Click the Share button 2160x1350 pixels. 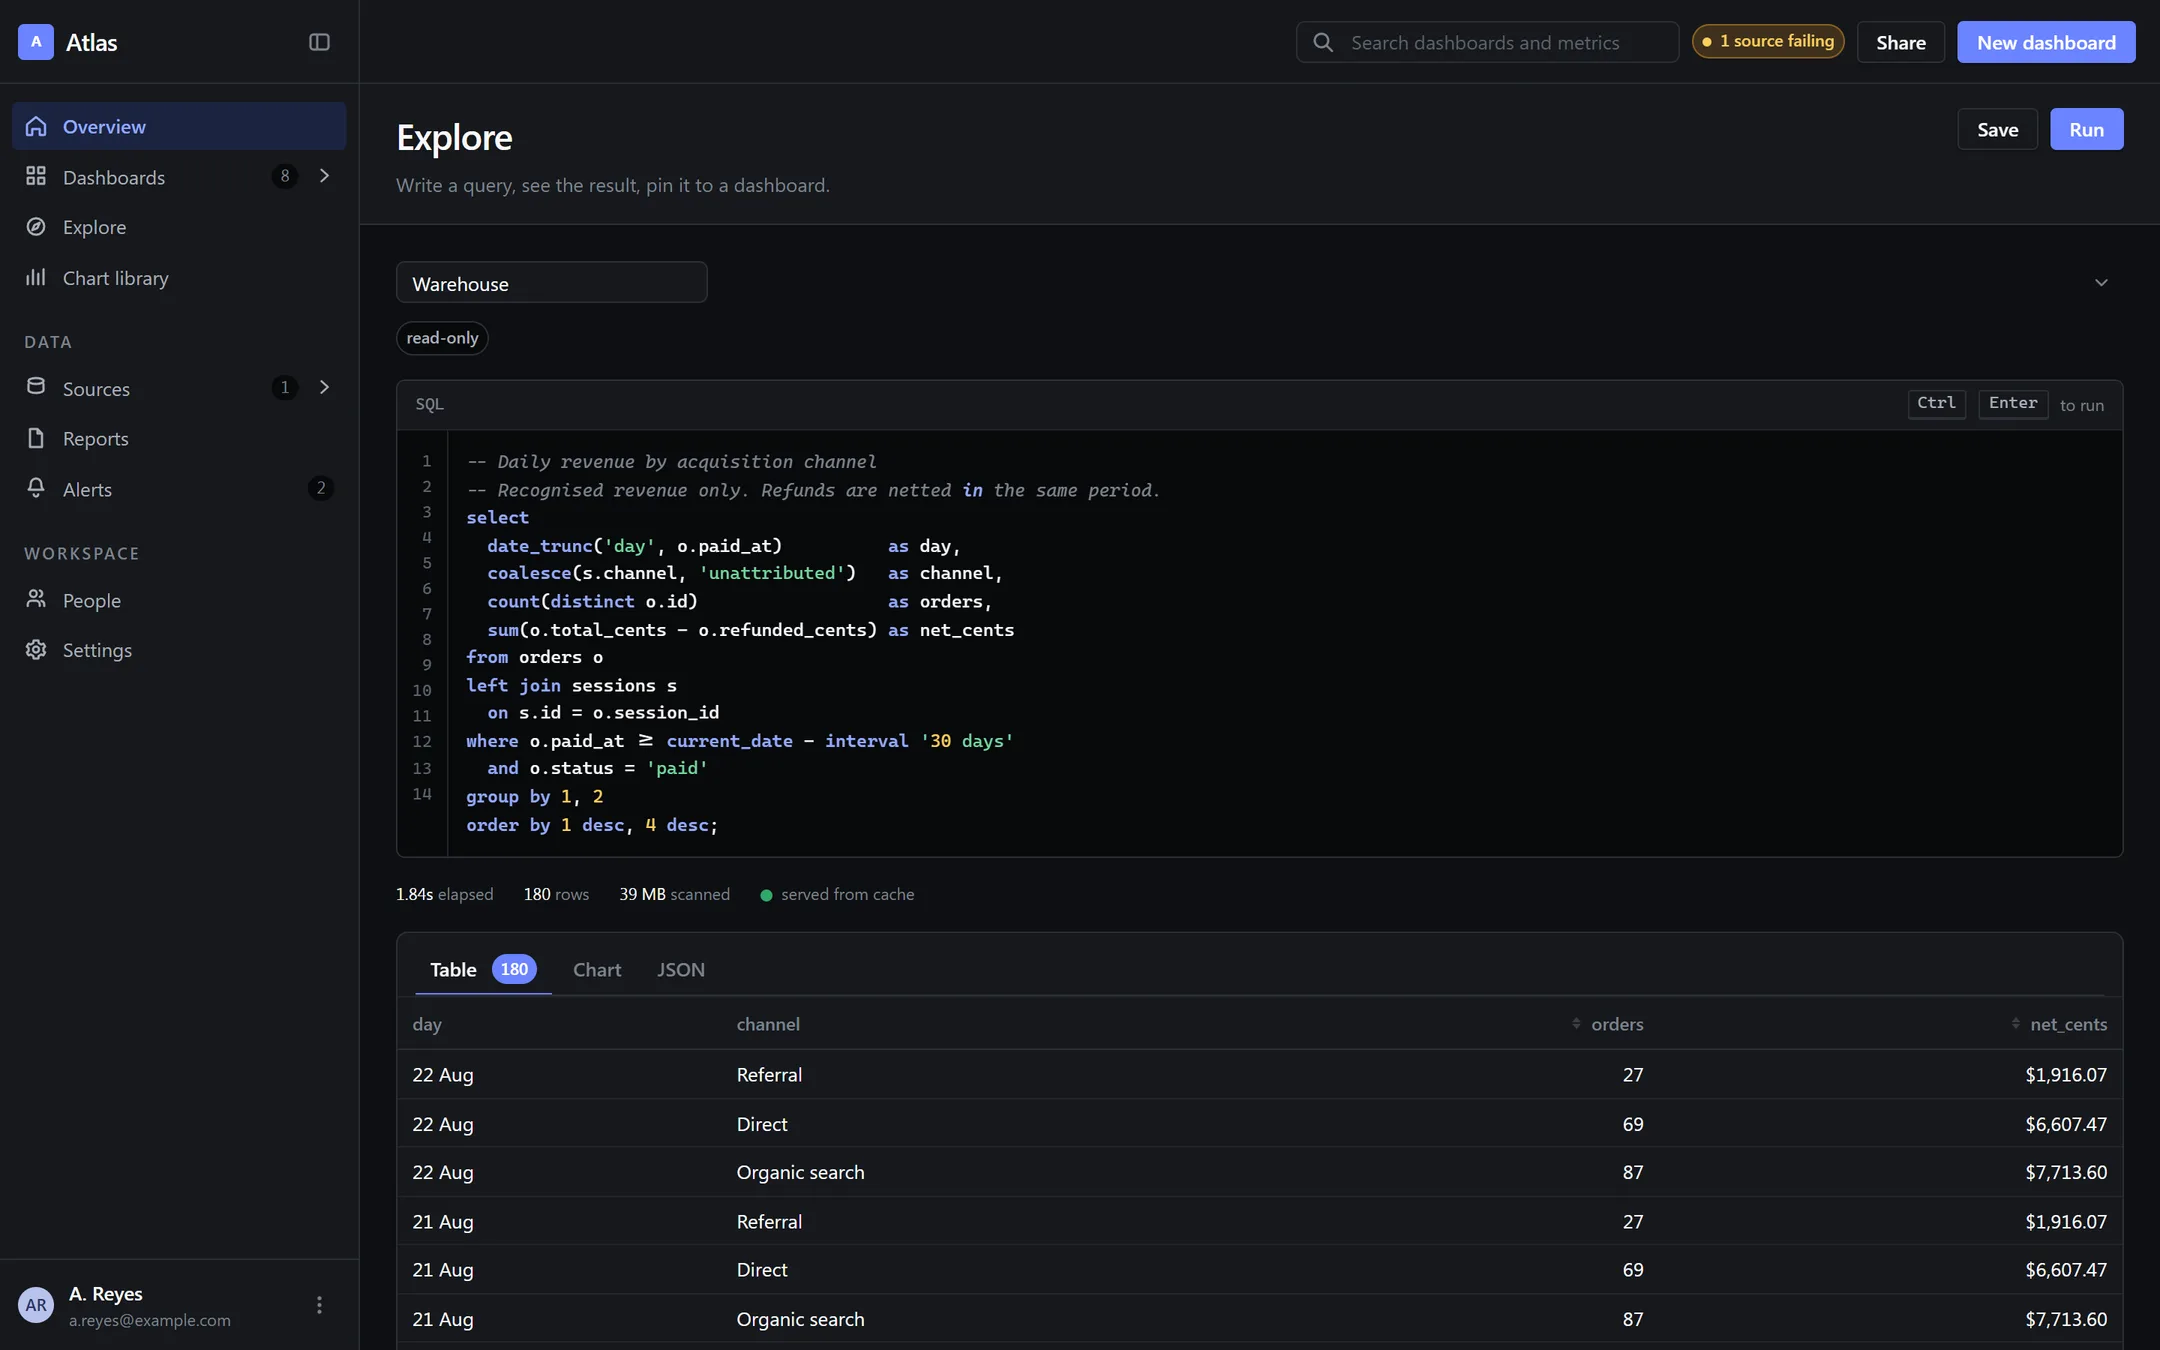click(1900, 42)
